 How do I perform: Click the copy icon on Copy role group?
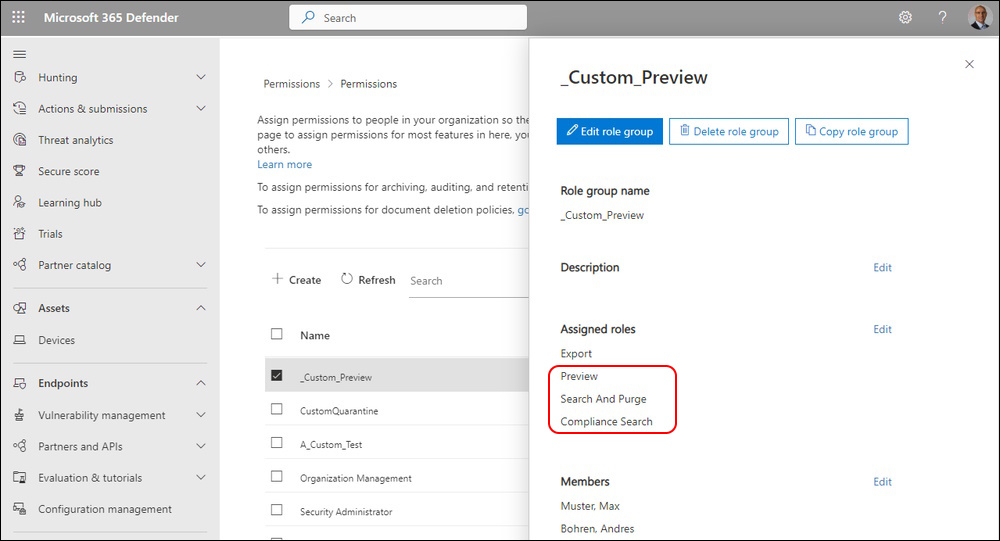pos(810,130)
